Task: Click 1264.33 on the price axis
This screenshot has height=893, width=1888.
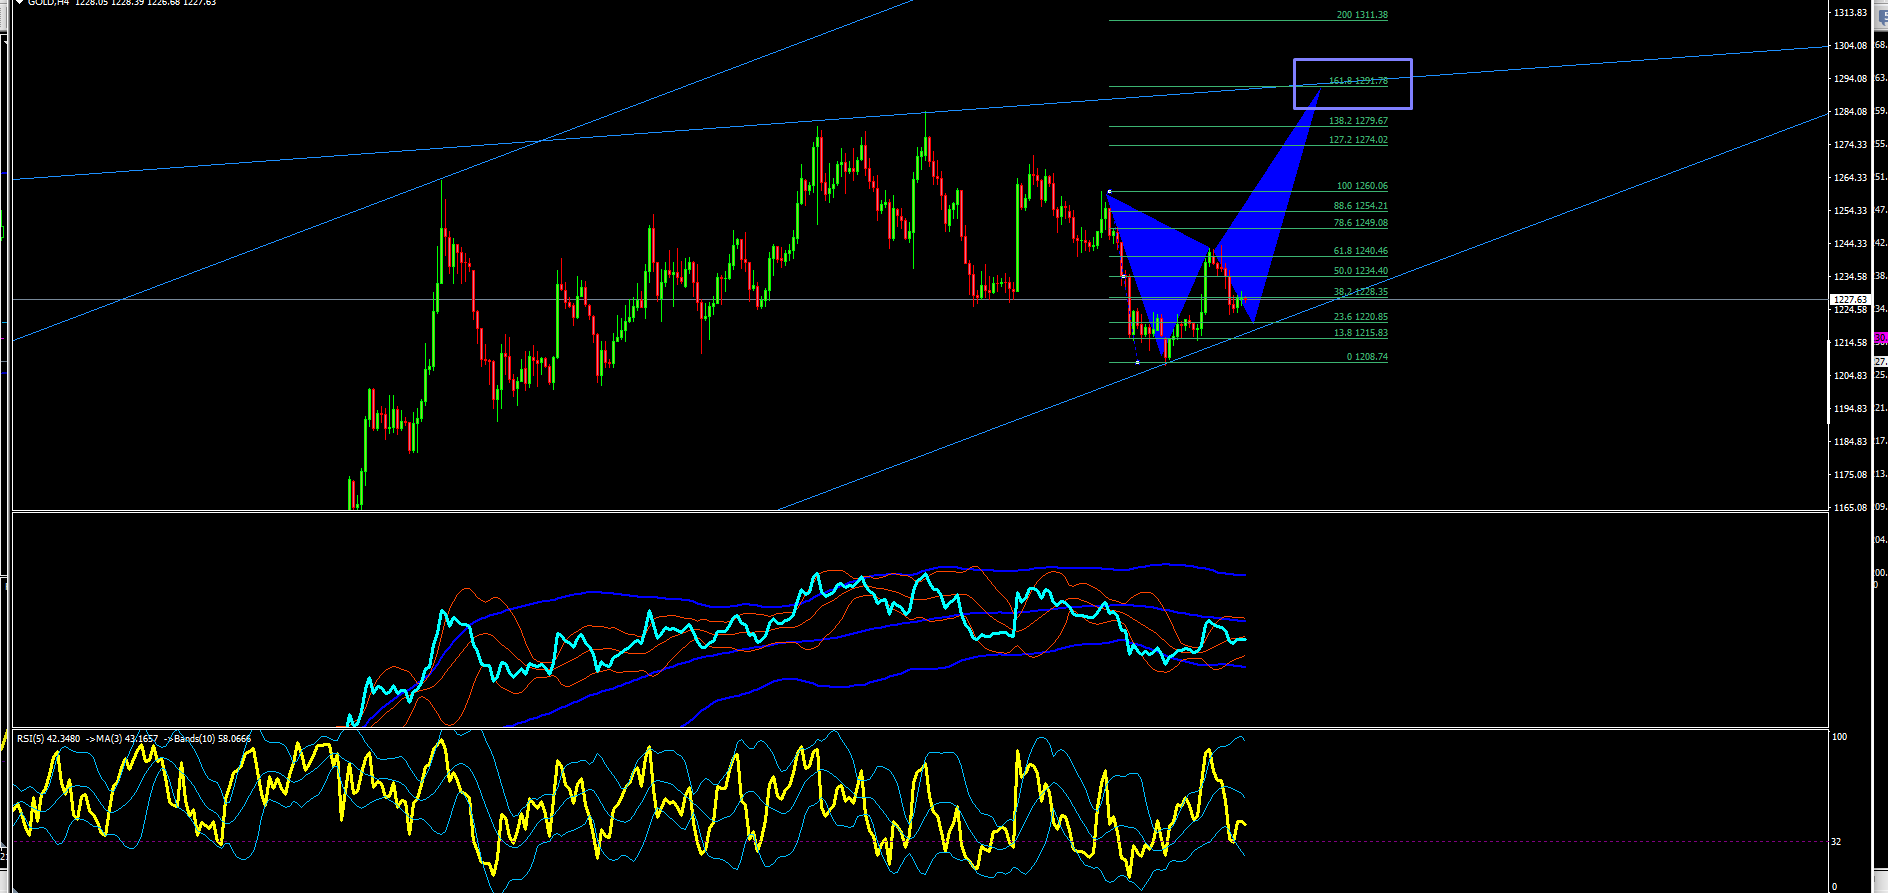Action: (1850, 178)
